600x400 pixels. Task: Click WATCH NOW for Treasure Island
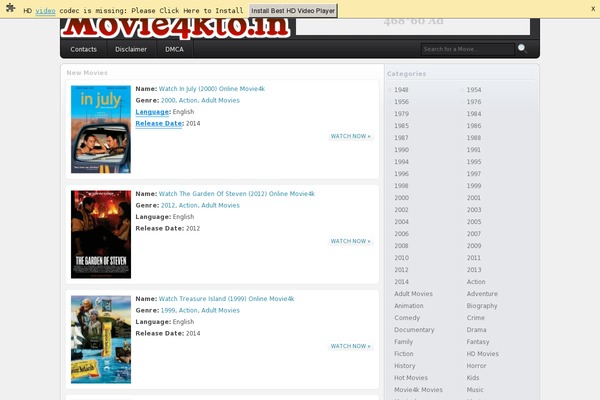351,346
